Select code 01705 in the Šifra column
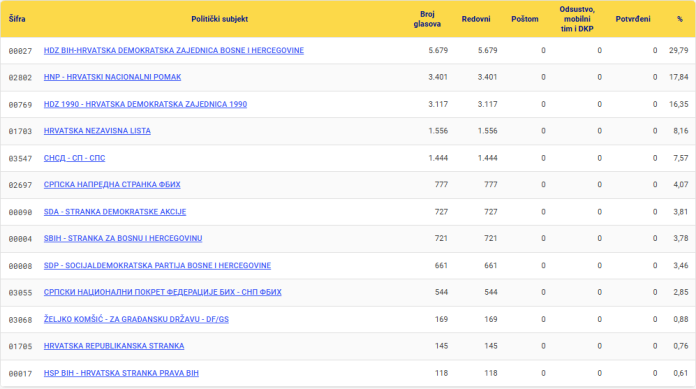This screenshot has height=389, width=696. [x=20, y=346]
